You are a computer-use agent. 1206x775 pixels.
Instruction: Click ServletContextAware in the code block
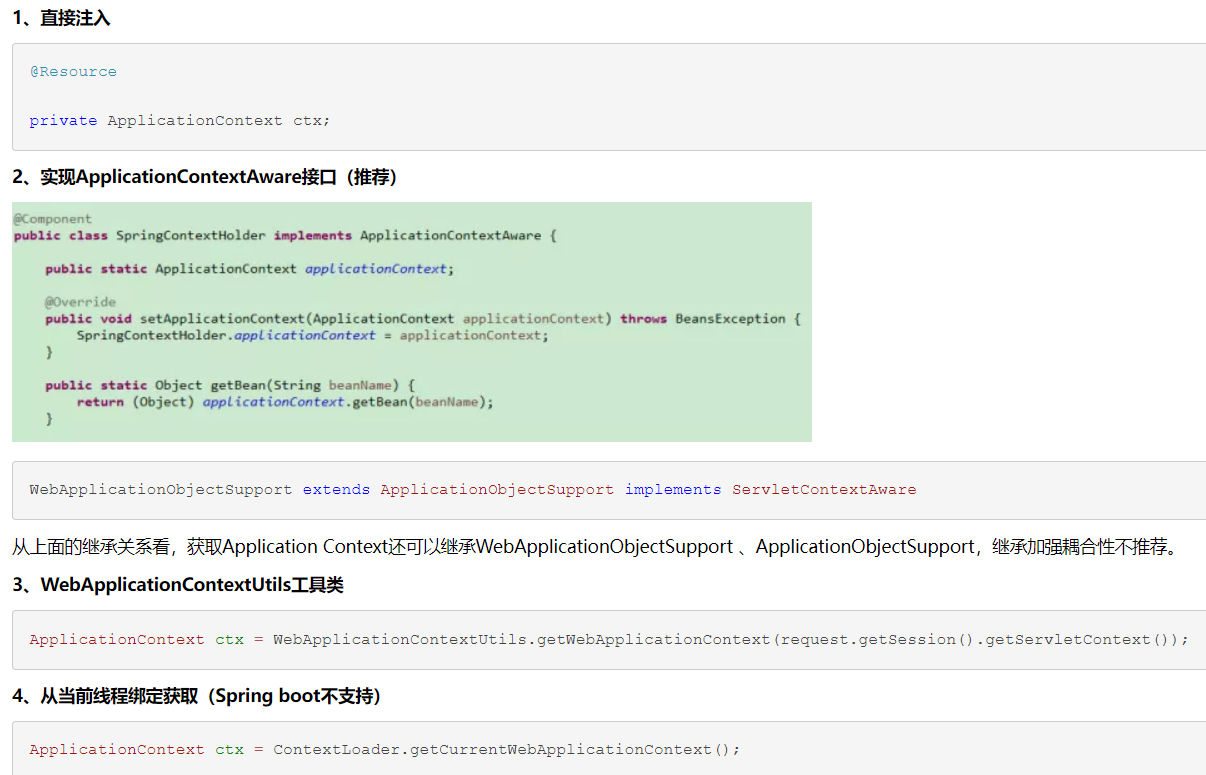tap(824, 490)
